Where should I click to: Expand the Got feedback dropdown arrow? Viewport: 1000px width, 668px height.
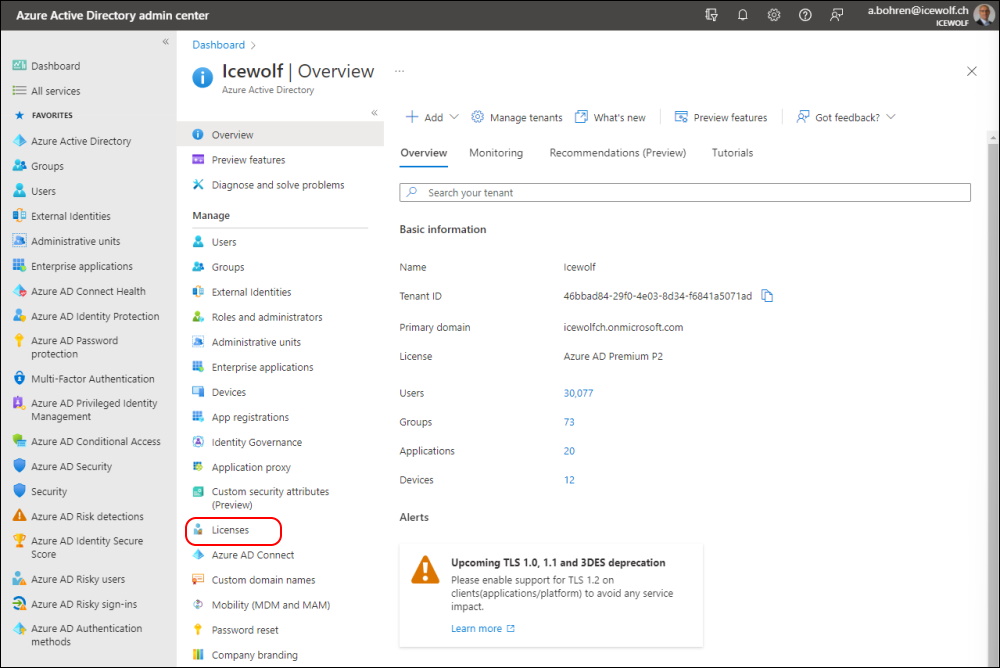click(x=891, y=117)
